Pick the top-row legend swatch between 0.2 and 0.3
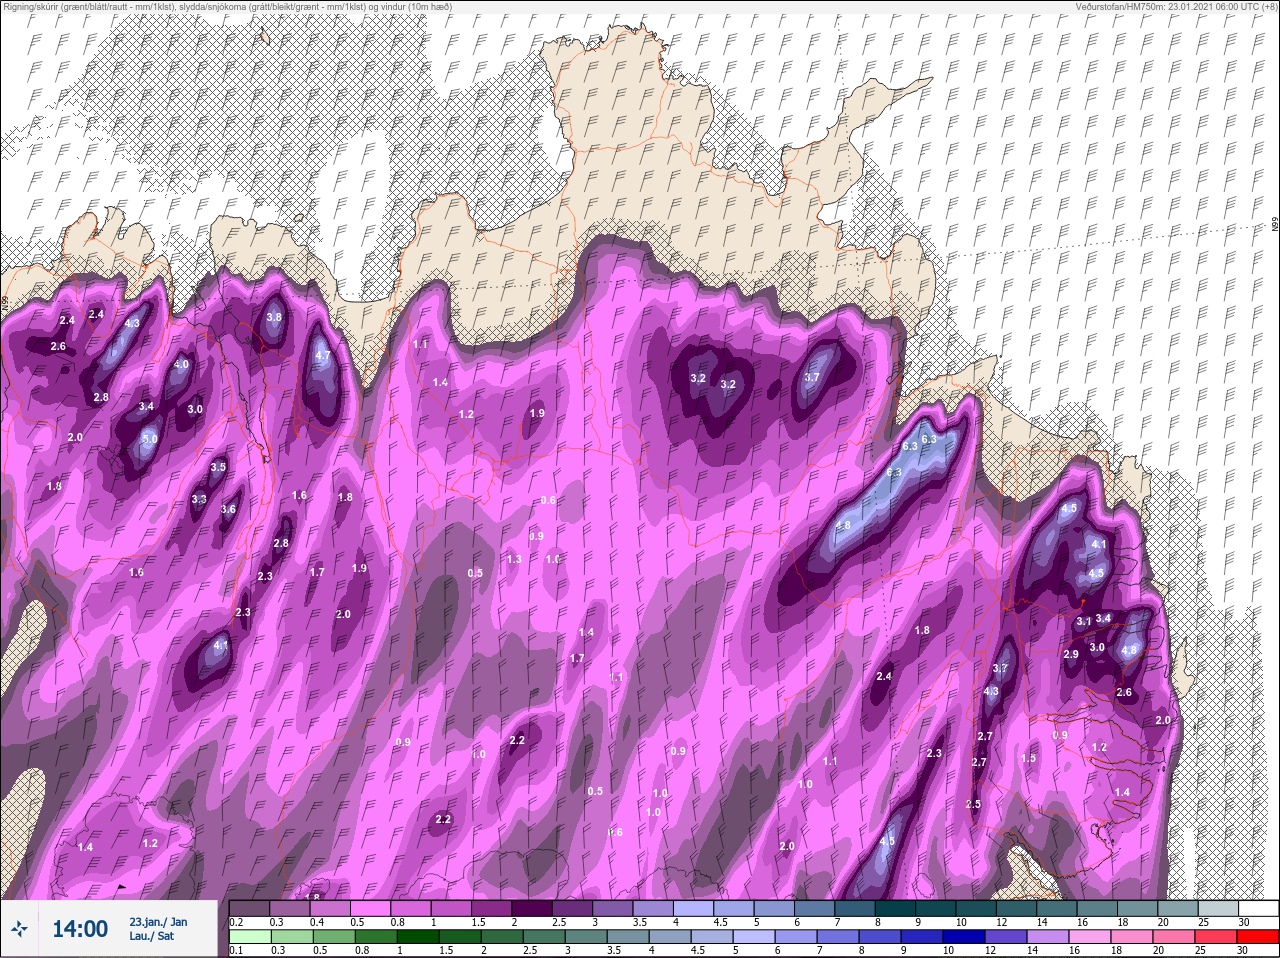Screen dimensions: 1280x958 tap(250, 908)
